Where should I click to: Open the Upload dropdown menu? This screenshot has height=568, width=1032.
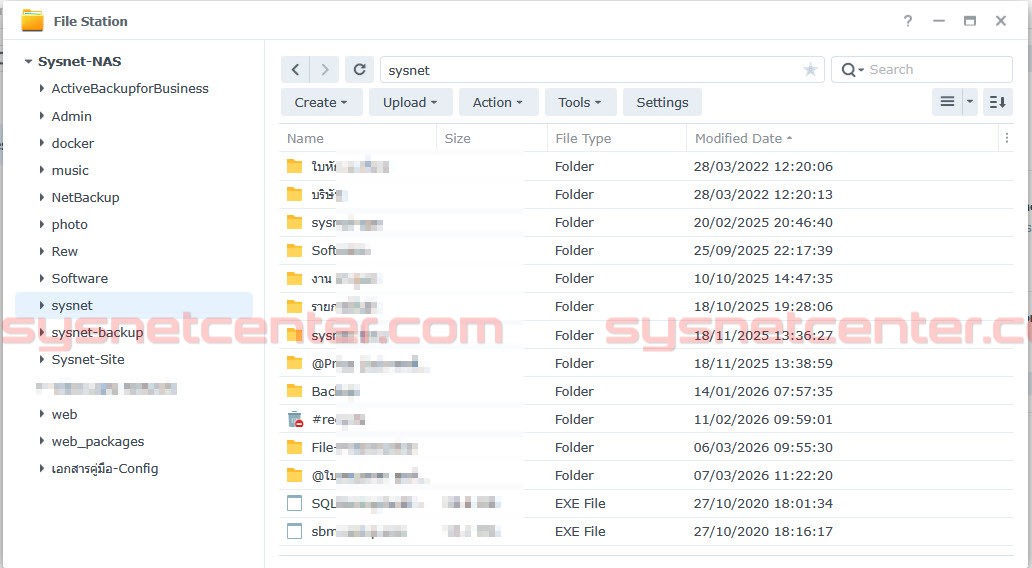410,102
